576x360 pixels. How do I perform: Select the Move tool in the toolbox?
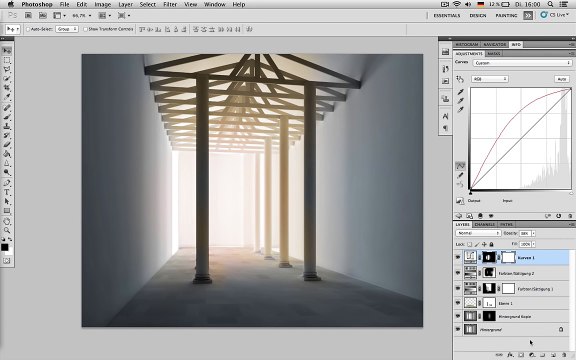click(x=7, y=50)
